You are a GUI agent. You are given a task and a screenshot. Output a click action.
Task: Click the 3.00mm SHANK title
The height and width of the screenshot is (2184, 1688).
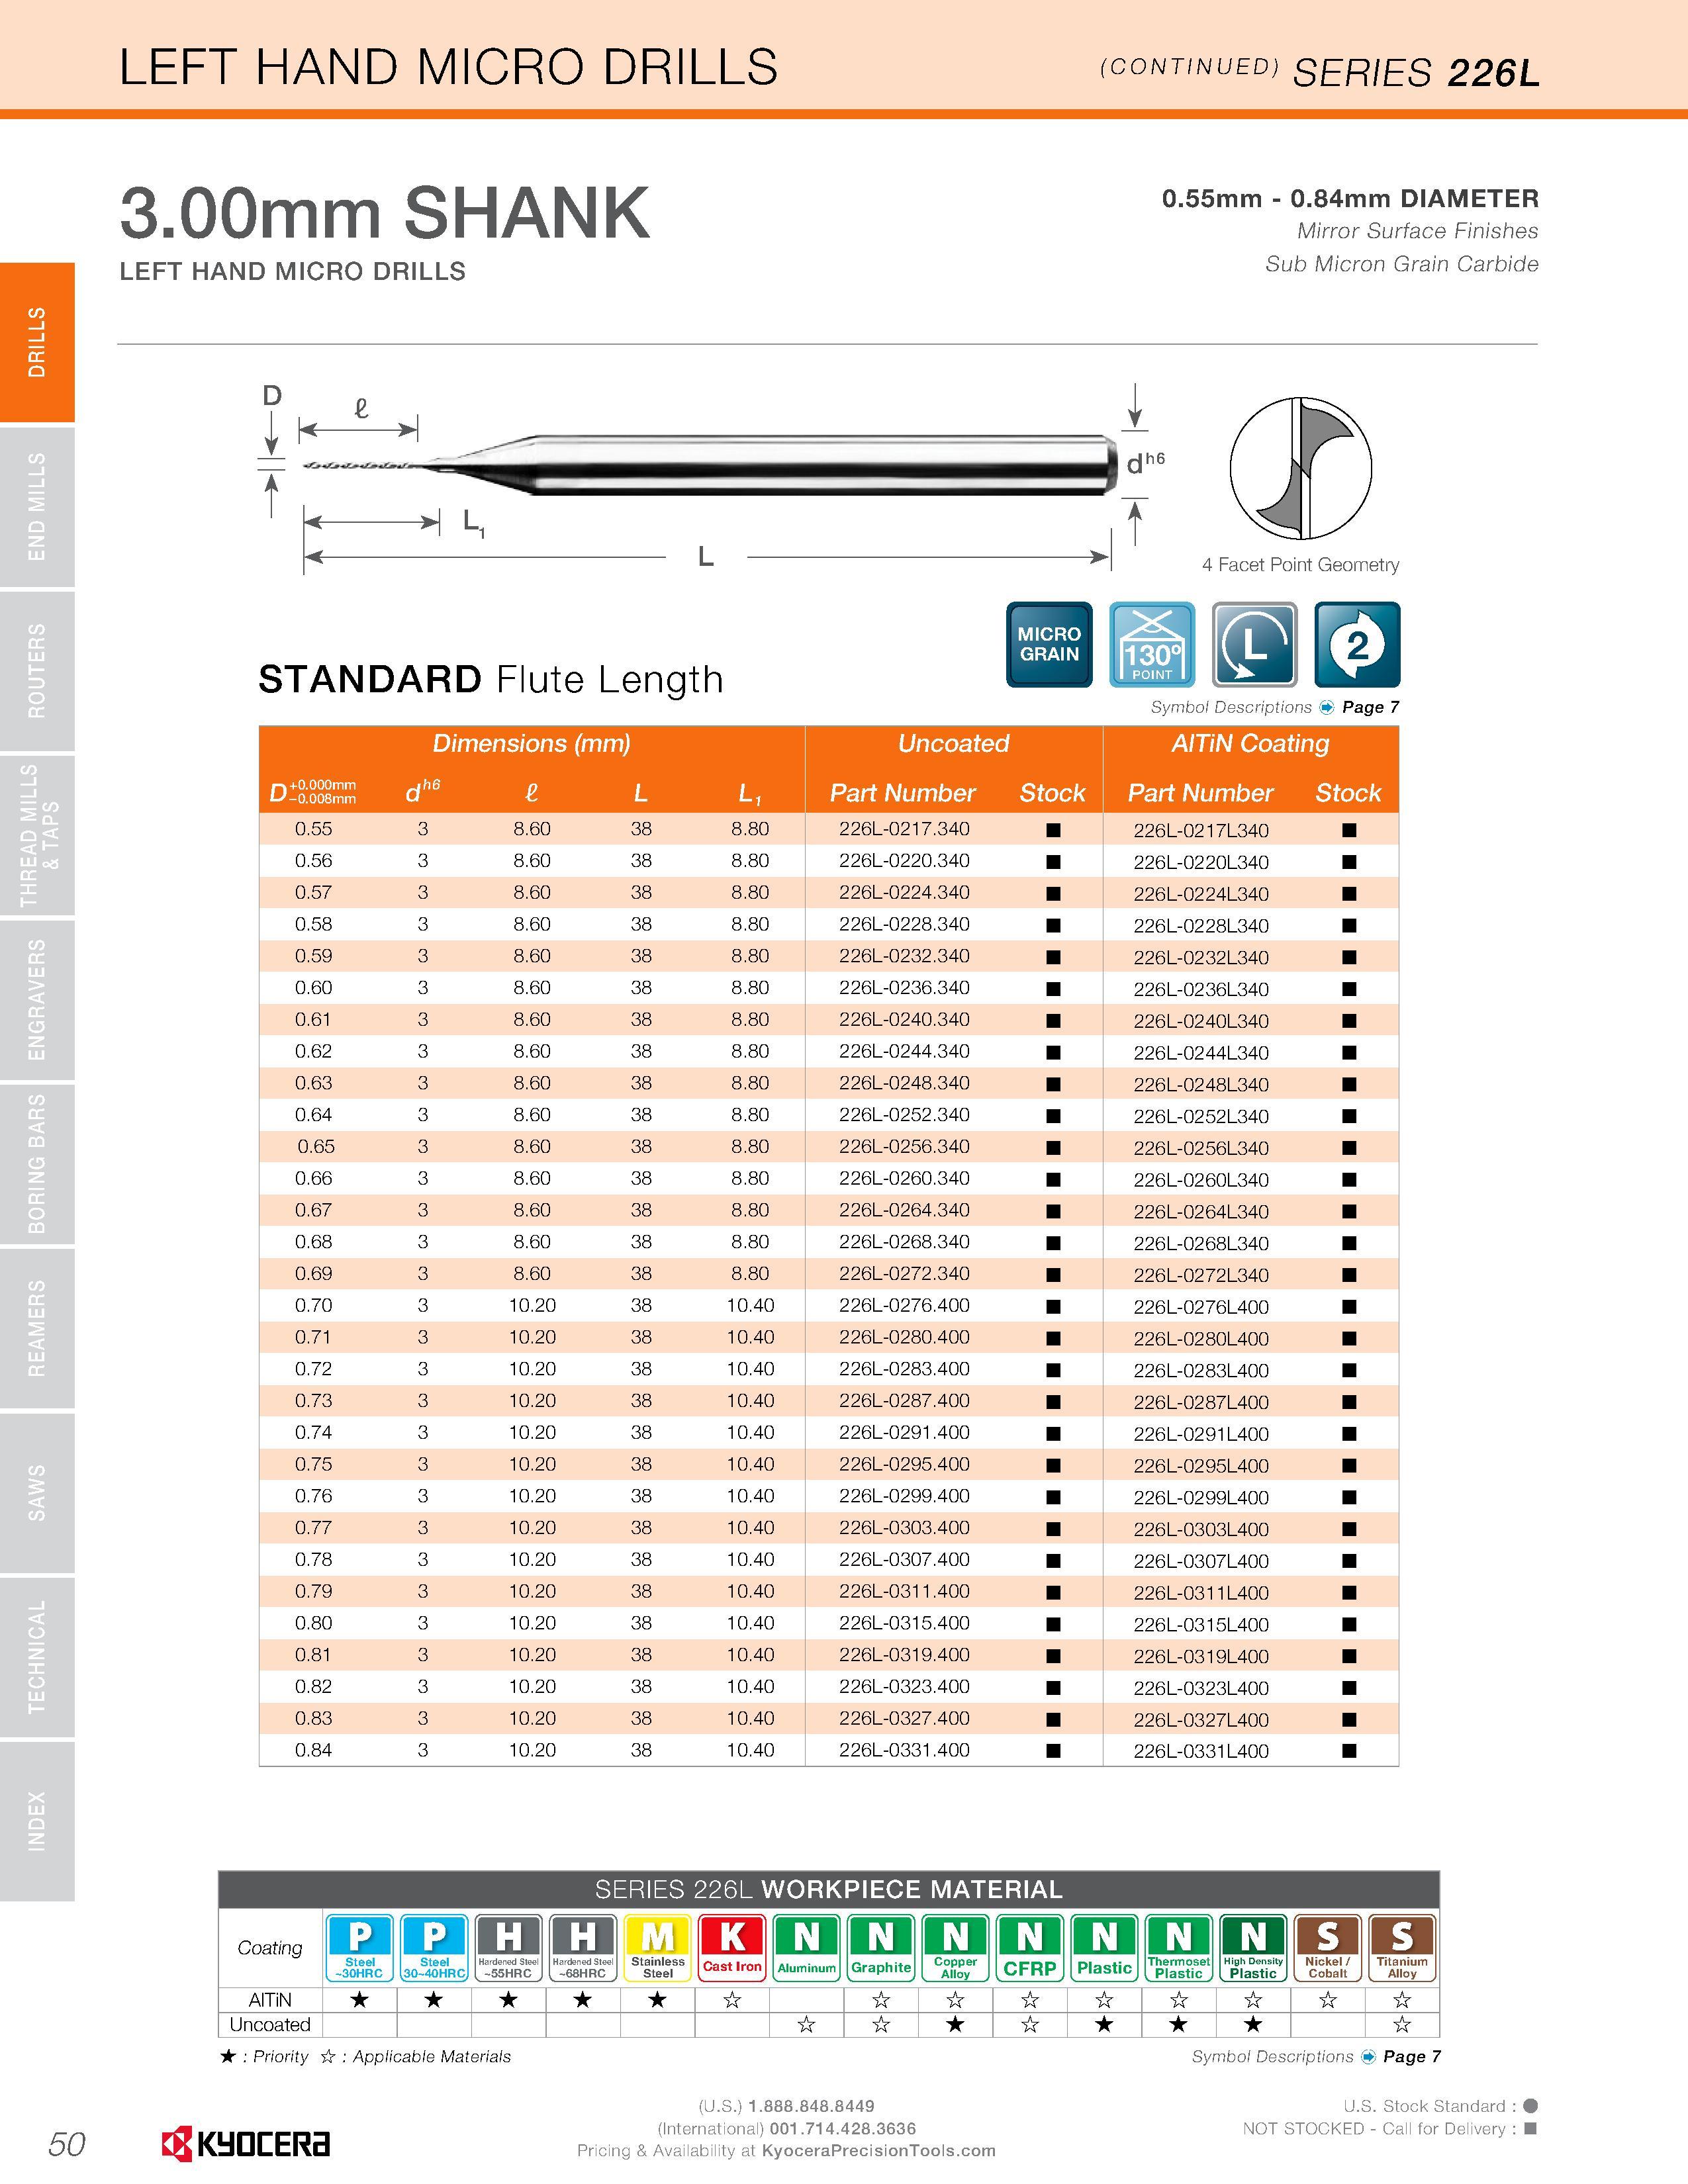coord(385,213)
